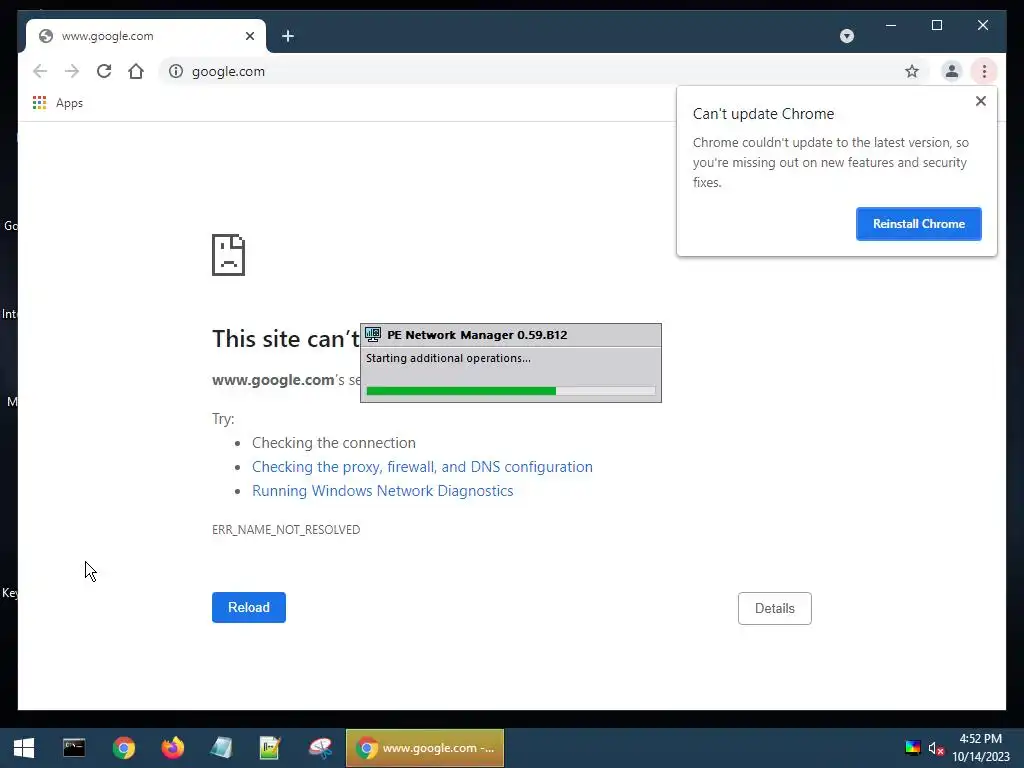The height and width of the screenshot is (768, 1024).
Task: Minimize the Chrome window
Action: (891, 25)
